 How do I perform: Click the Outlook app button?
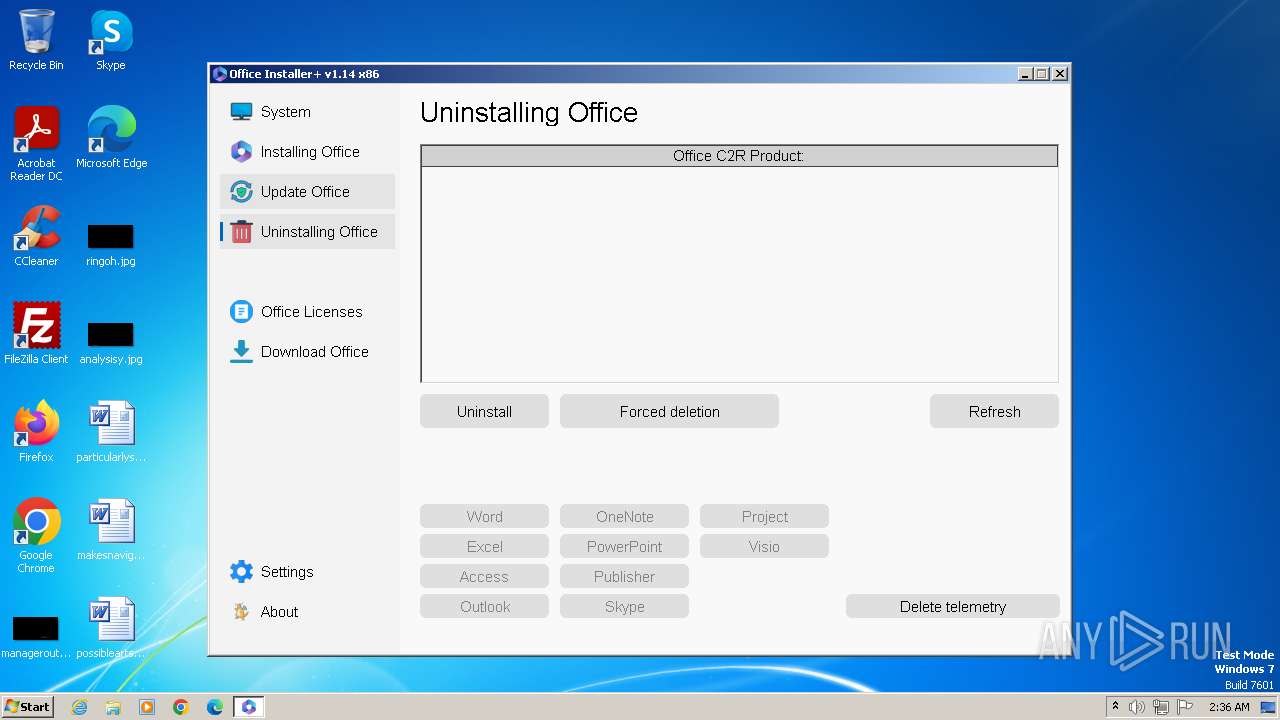(x=484, y=607)
